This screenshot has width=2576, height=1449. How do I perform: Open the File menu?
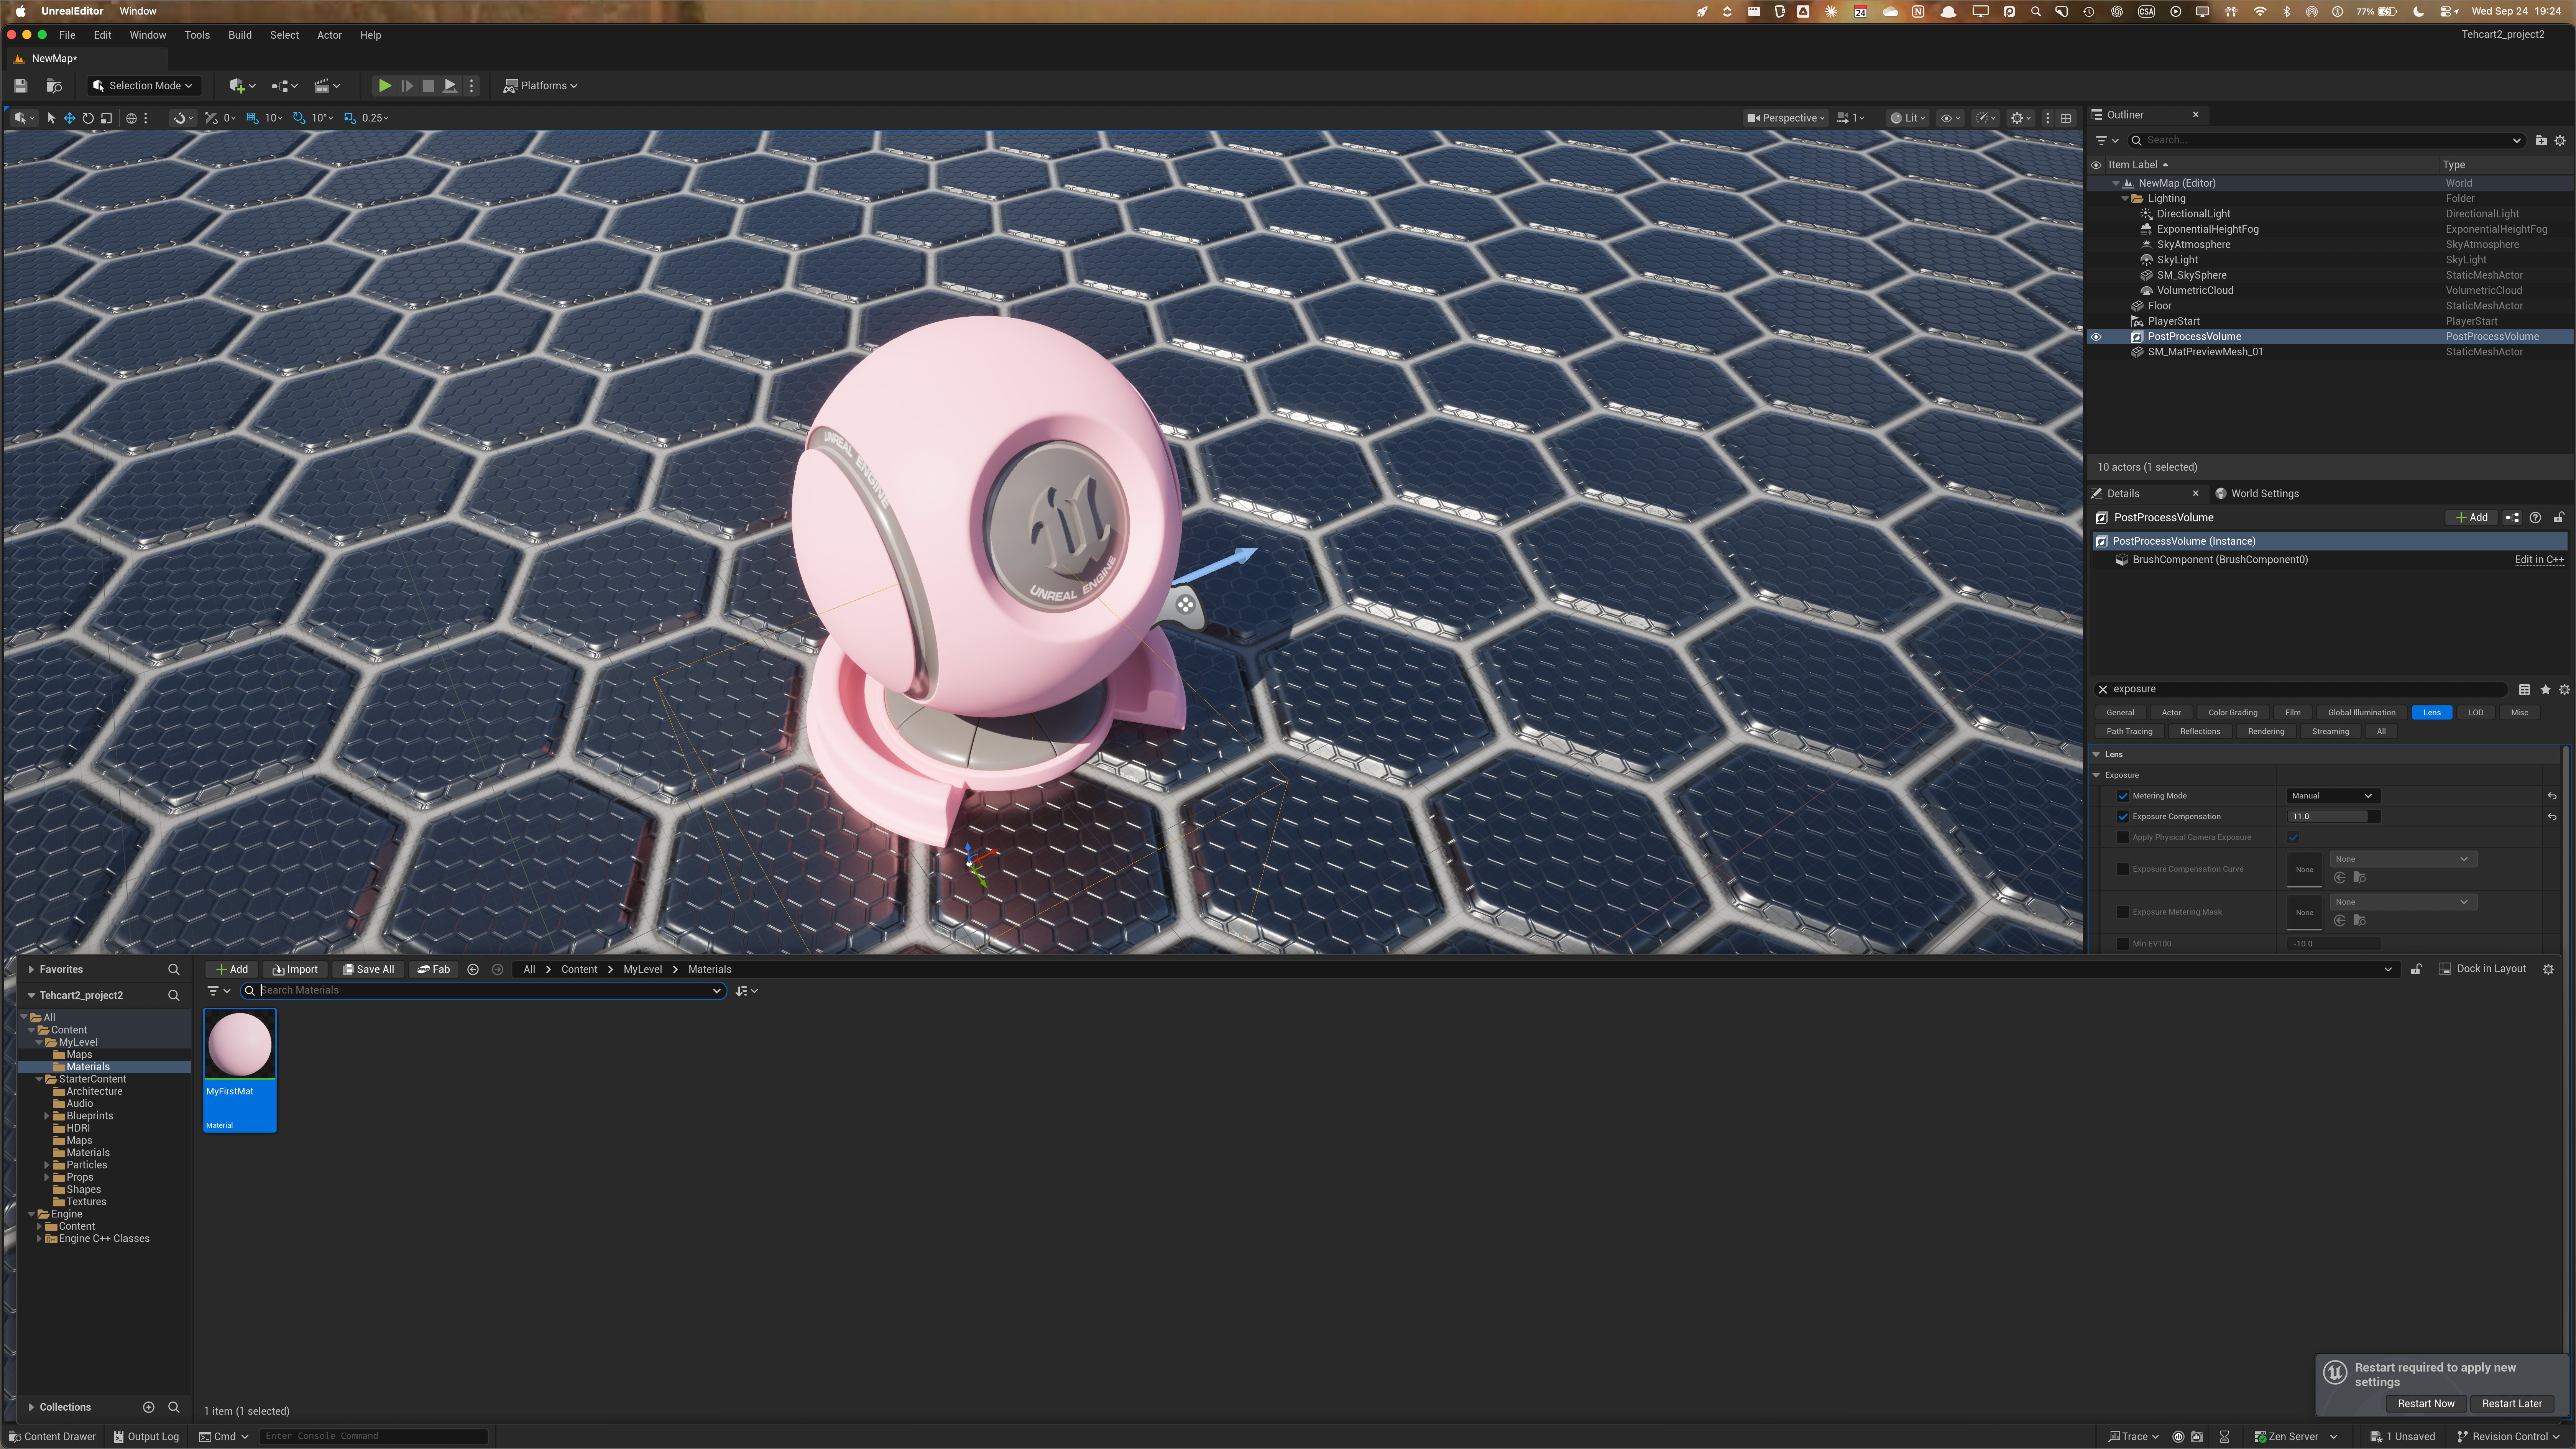(67, 35)
